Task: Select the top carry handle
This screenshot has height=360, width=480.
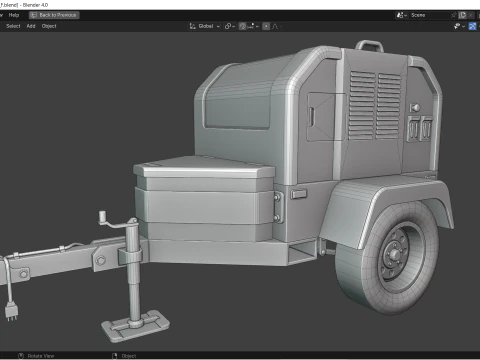Action: coord(369,45)
